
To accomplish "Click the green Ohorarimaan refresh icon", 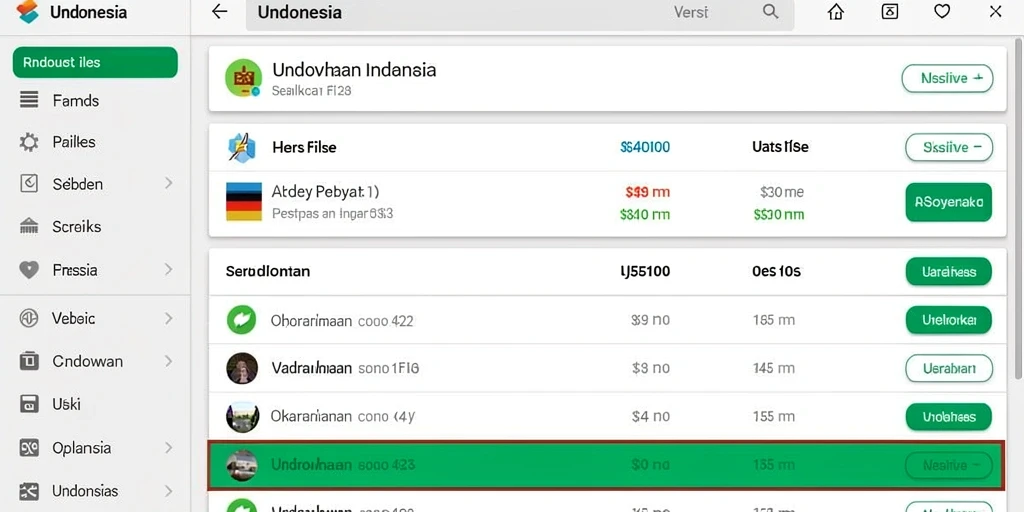I will (241, 320).
